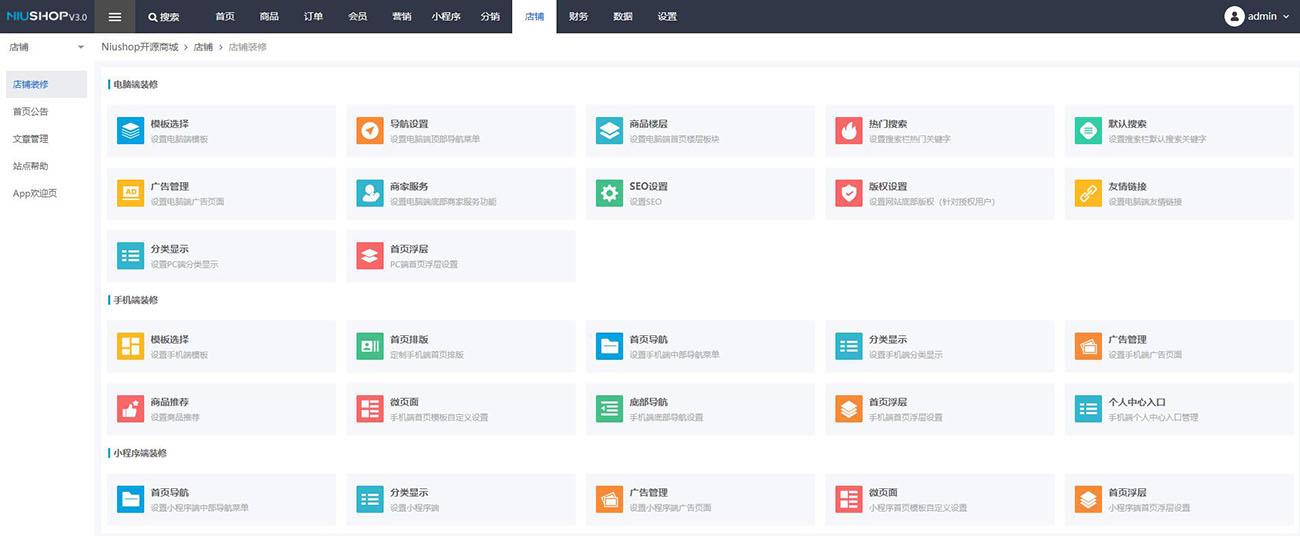Click the PC 首页浮层 red icon
The height and width of the screenshot is (536, 1300).
(x=370, y=256)
